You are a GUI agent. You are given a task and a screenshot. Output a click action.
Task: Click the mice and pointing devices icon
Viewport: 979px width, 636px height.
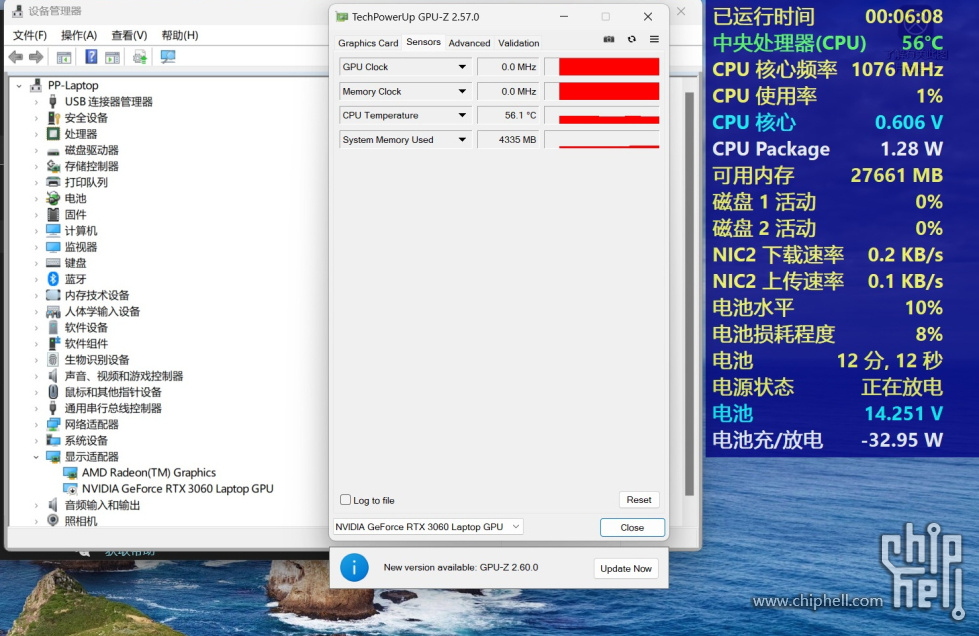click(53, 392)
